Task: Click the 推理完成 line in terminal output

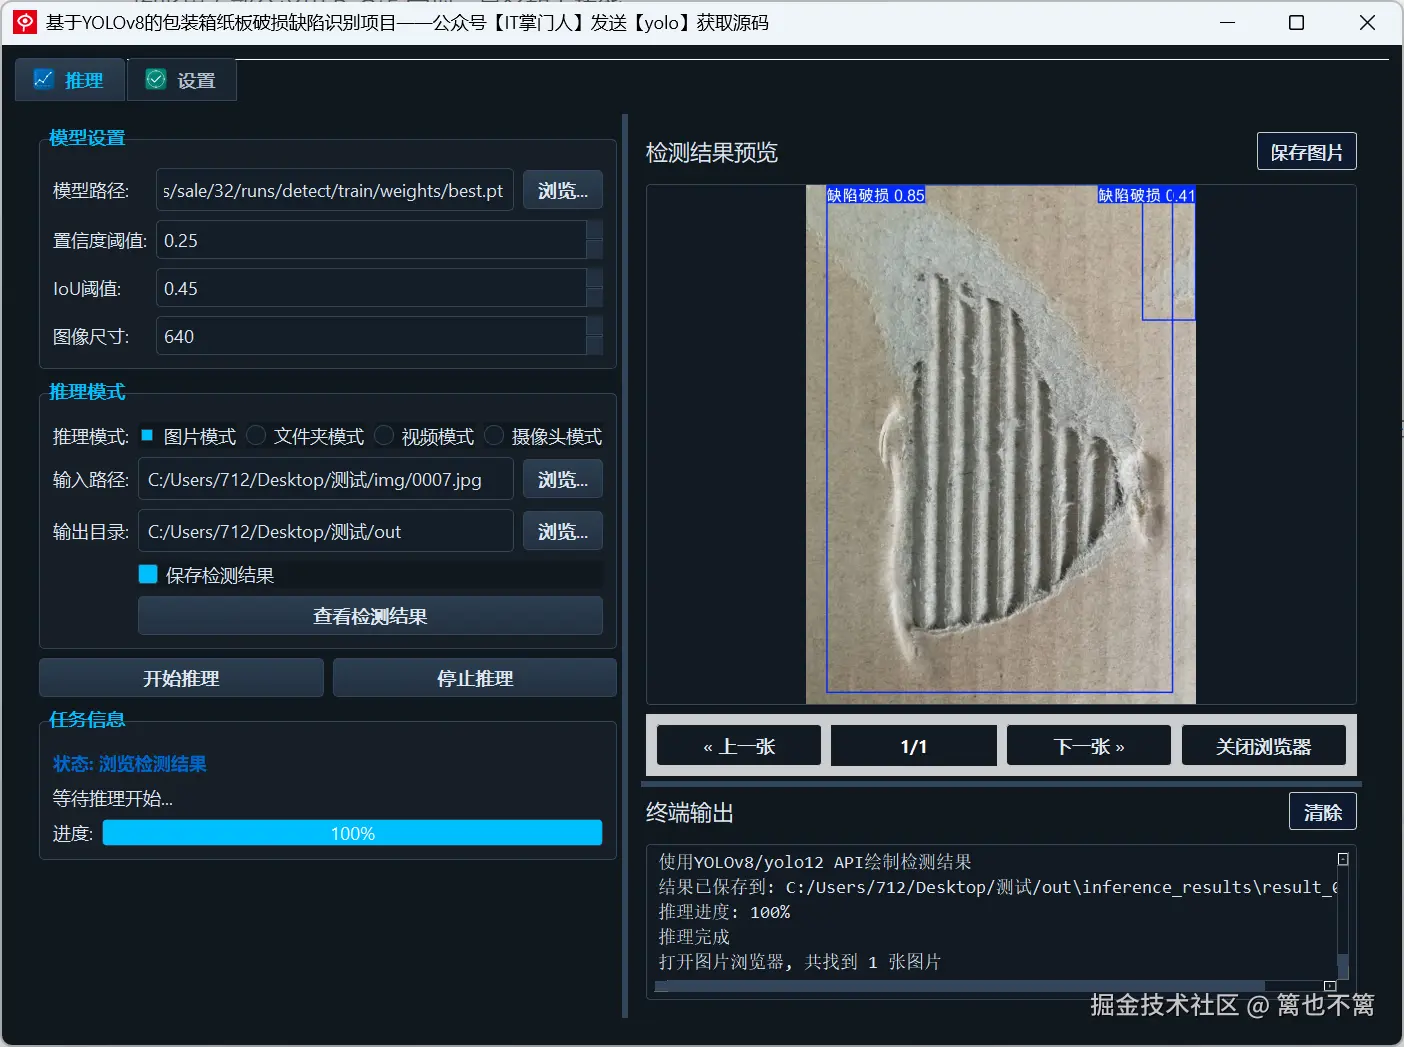Action: [694, 937]
